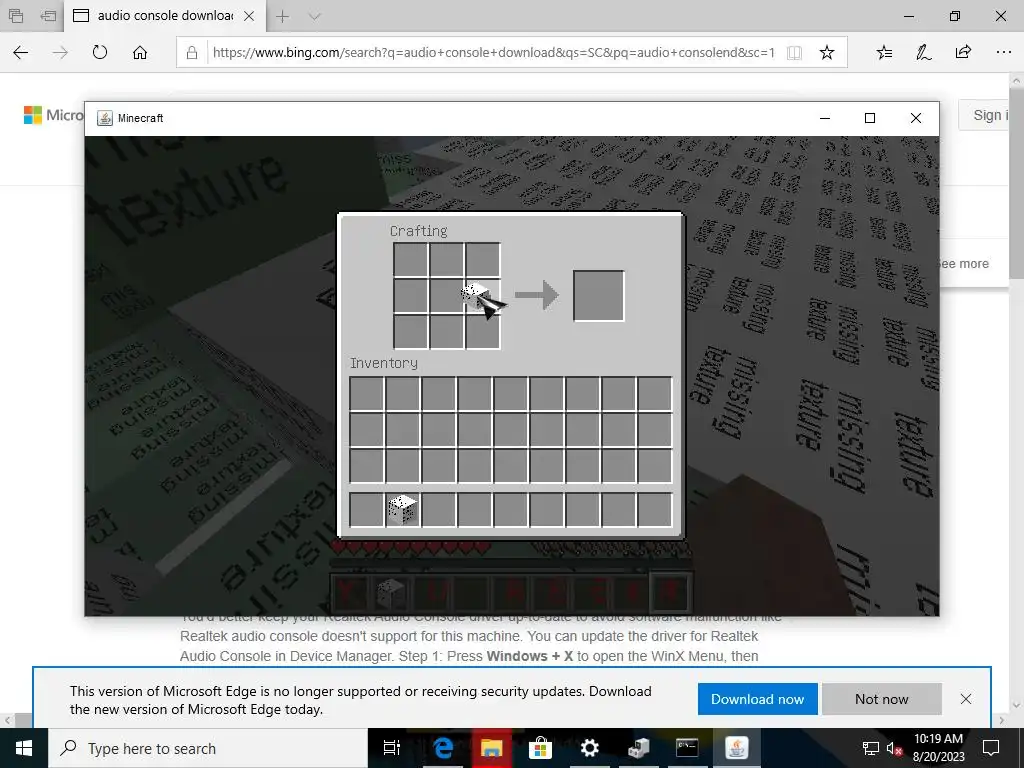Maximize the Minecraft window
1024x768 pixels.
(870, 118)
